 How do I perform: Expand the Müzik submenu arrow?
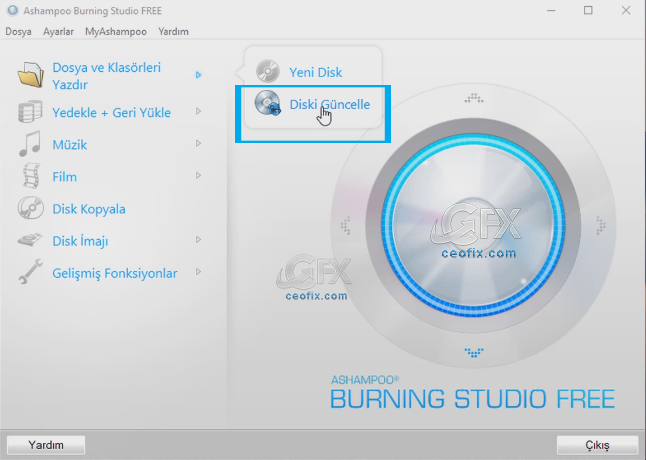pyautogui.click(x=199, y=143)
